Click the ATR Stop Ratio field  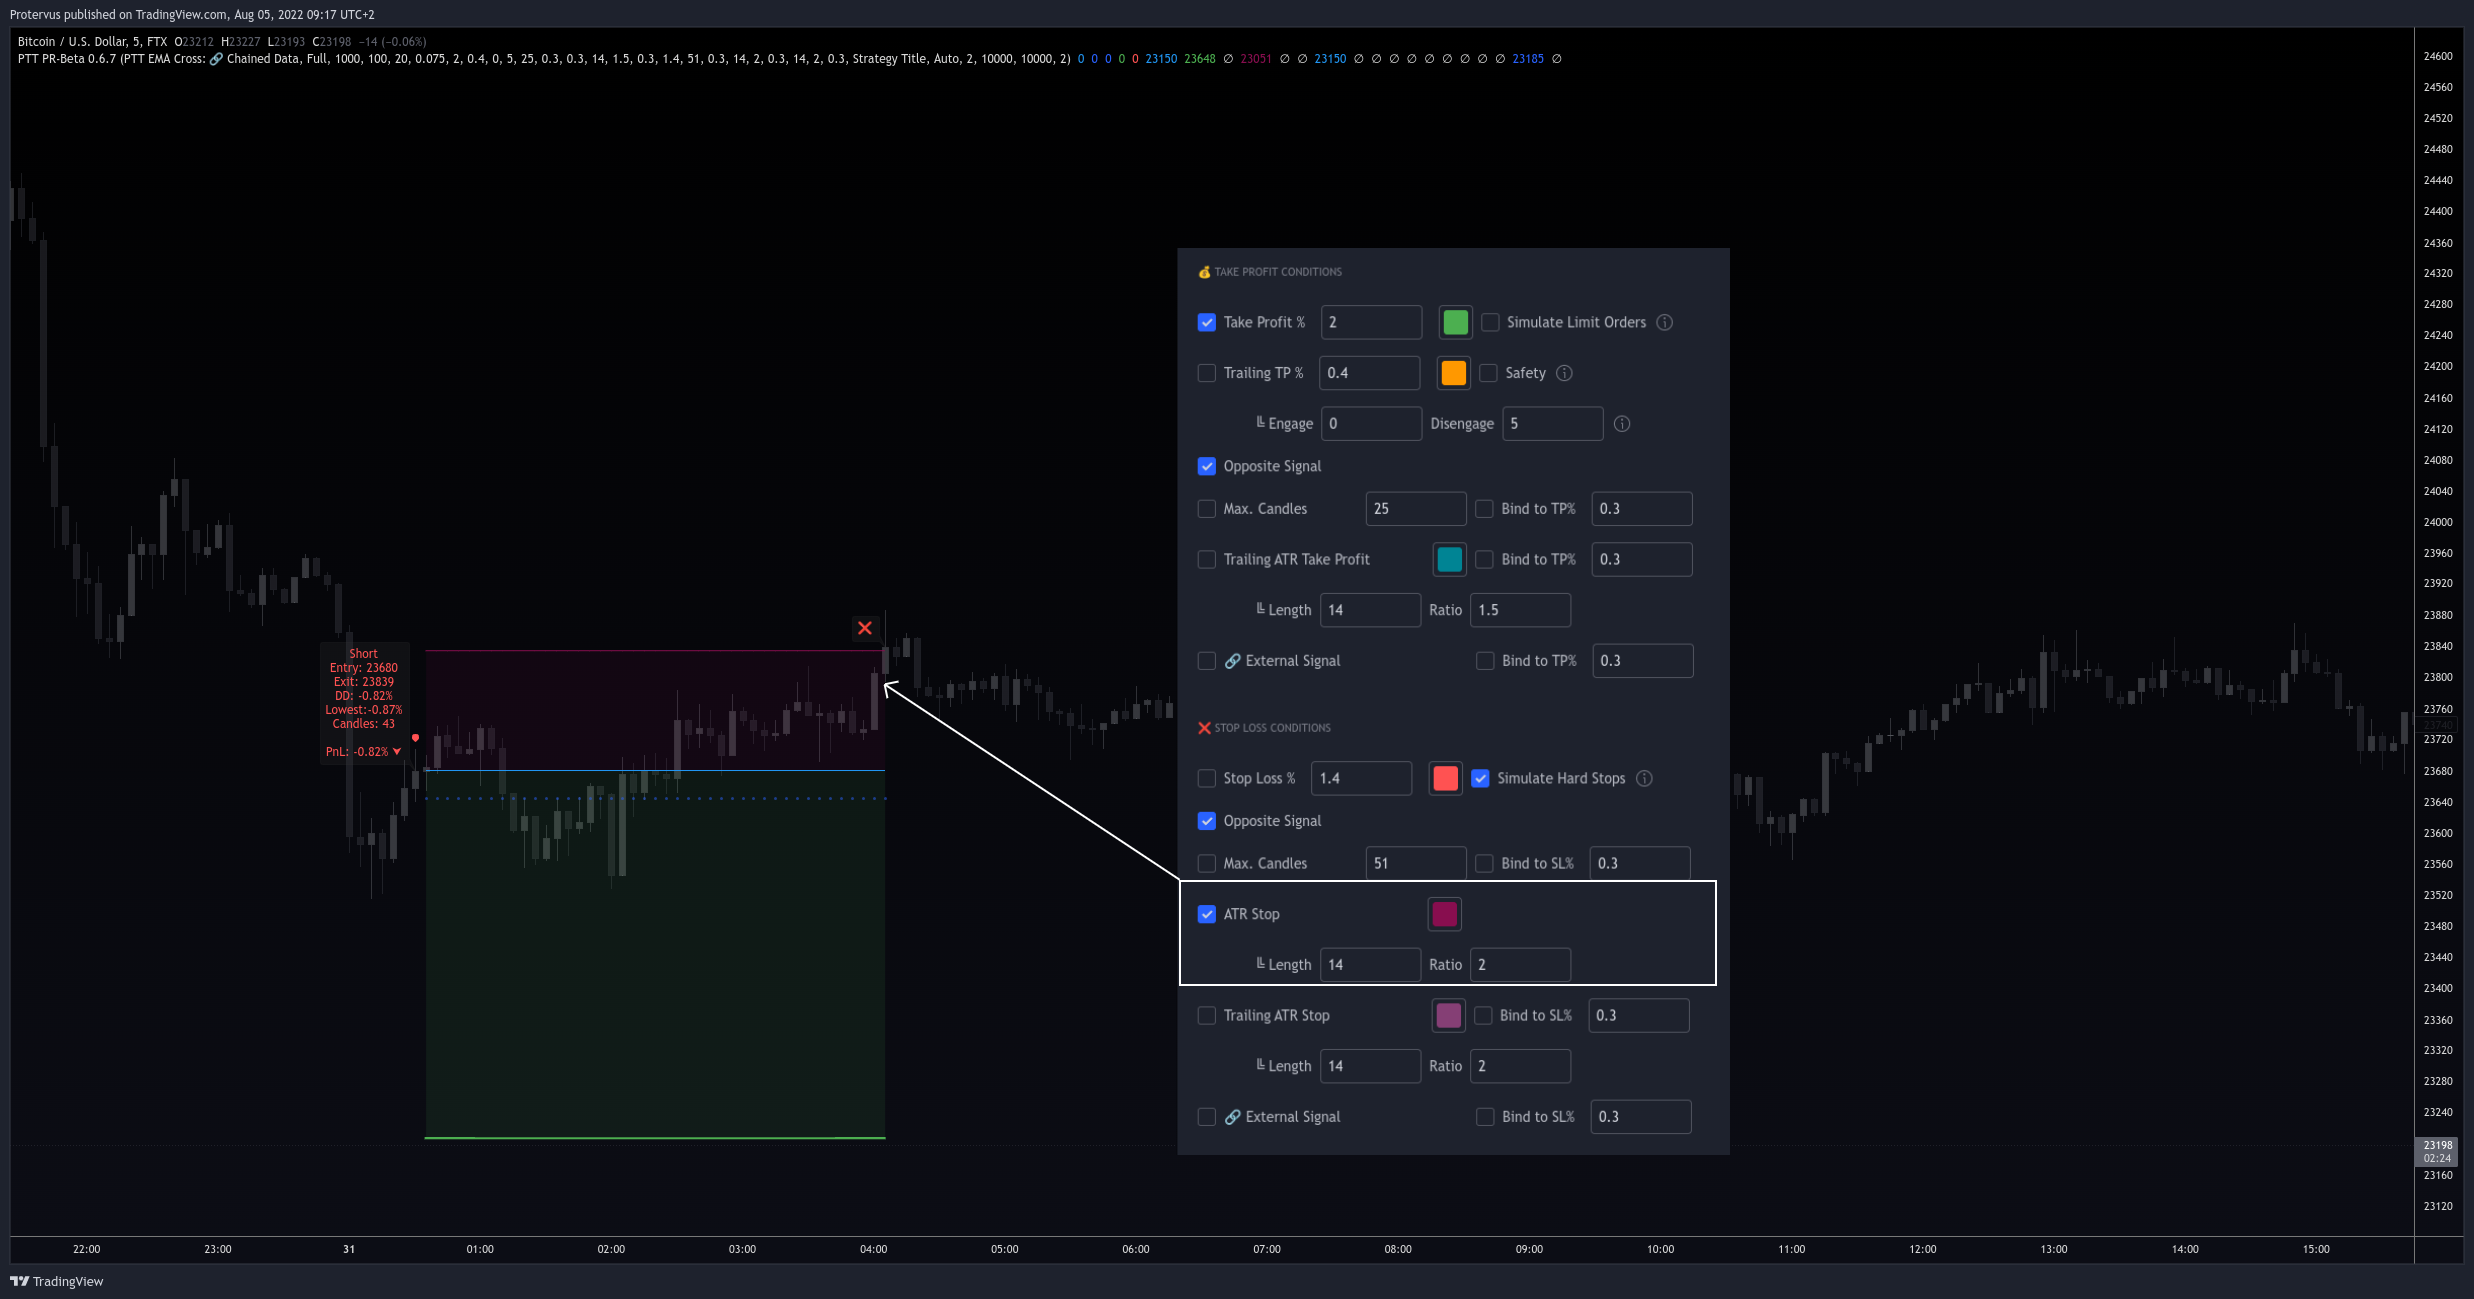[1520, 965]
